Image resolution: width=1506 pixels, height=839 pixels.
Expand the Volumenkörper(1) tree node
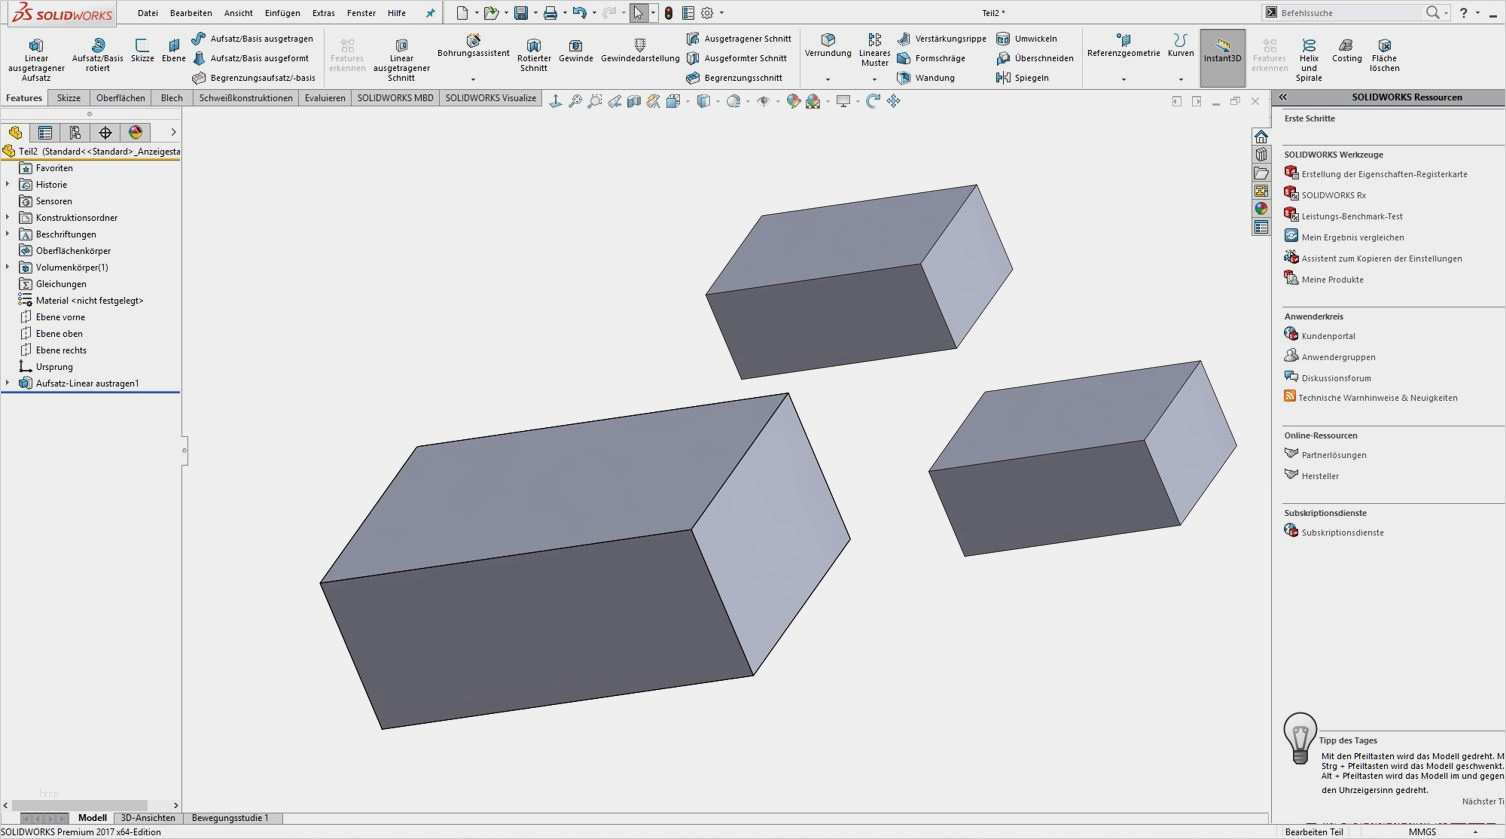(8, 267)
